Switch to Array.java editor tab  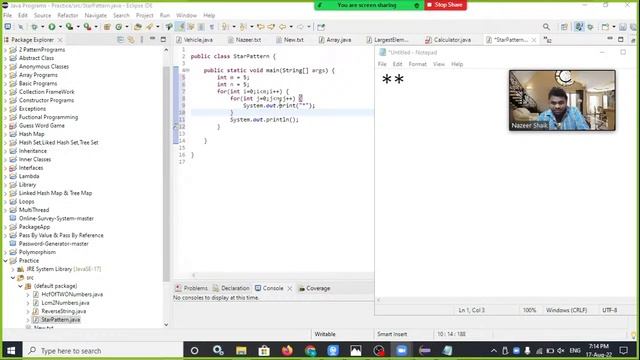pyautogui.click(x=335, y=40)
